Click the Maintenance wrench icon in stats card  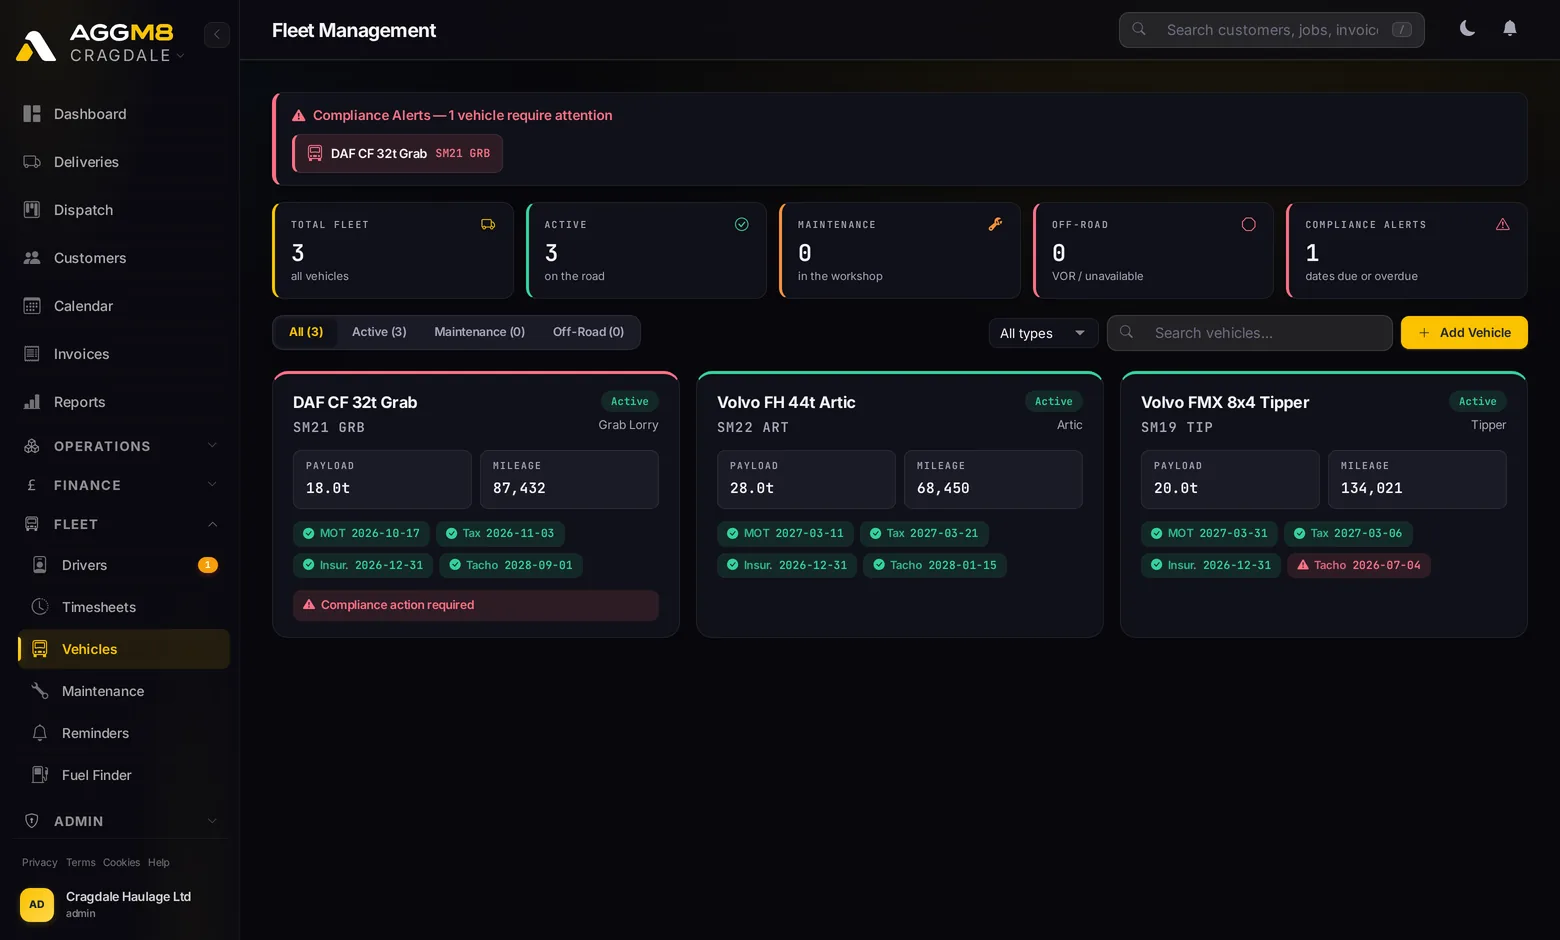point(995,225)
